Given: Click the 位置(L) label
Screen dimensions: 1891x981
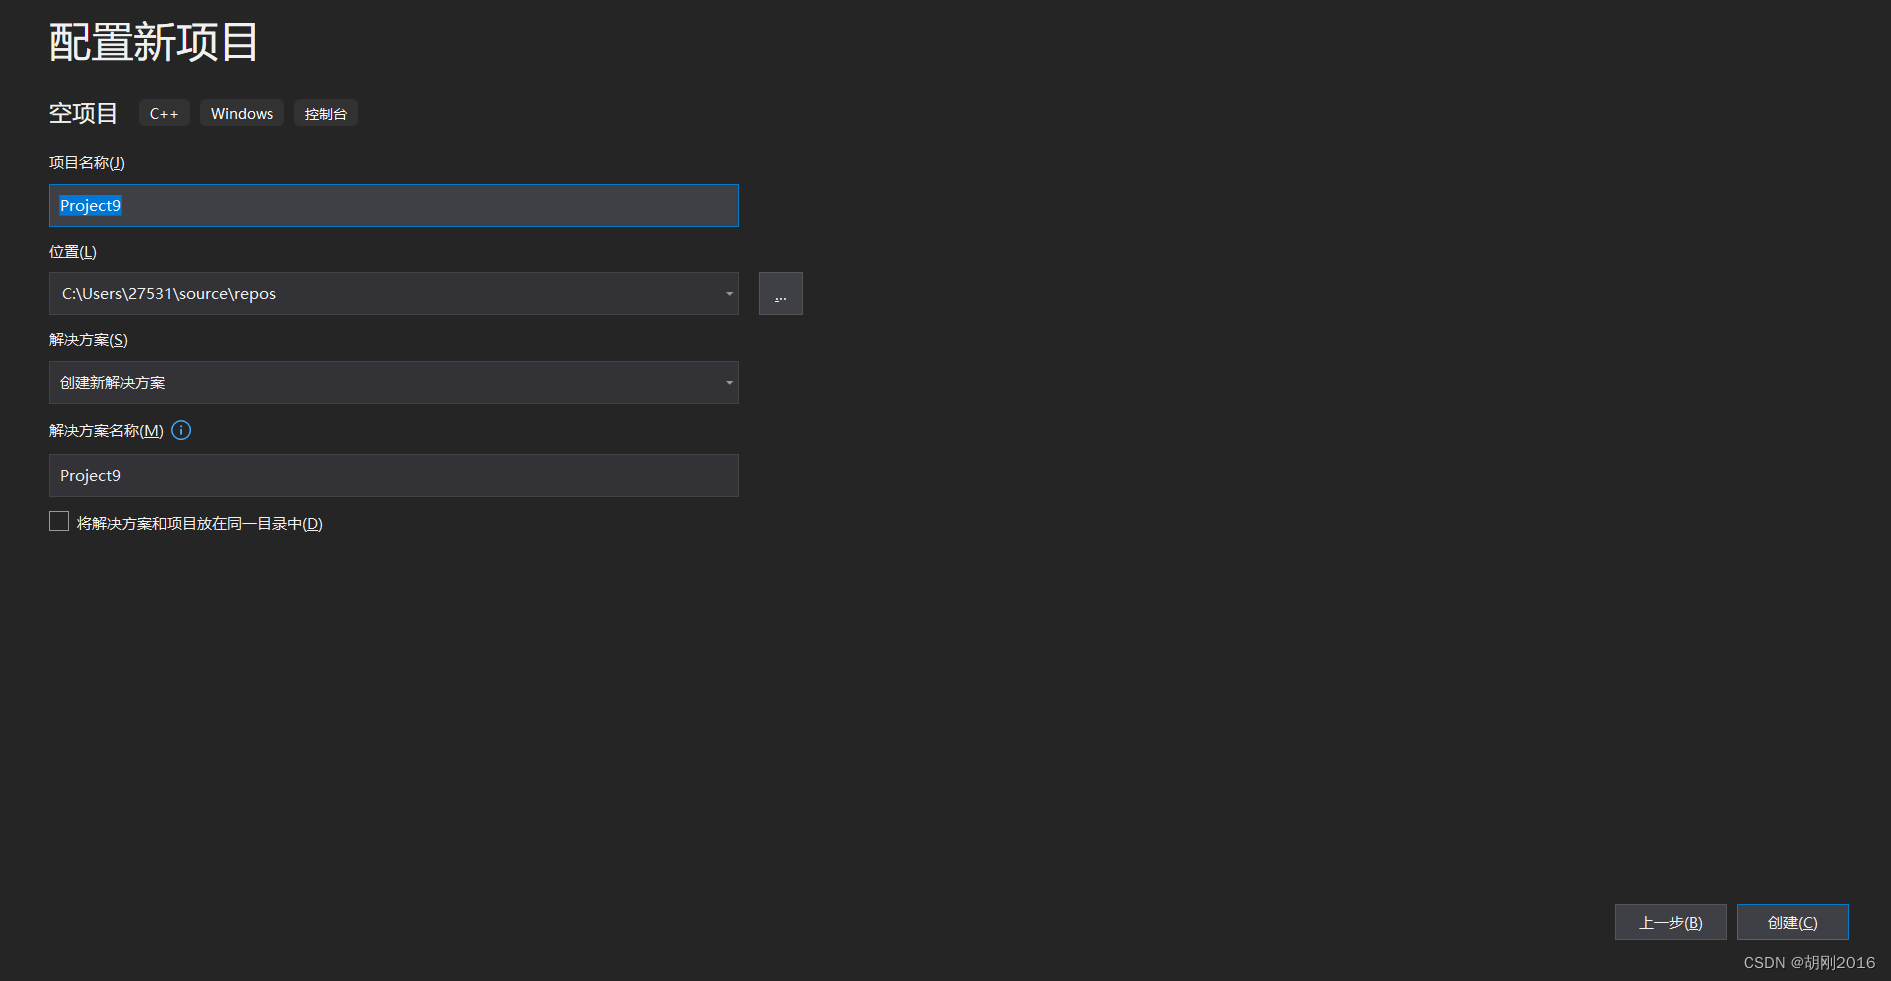Looking at the screenshot, I should pos(73,252).
